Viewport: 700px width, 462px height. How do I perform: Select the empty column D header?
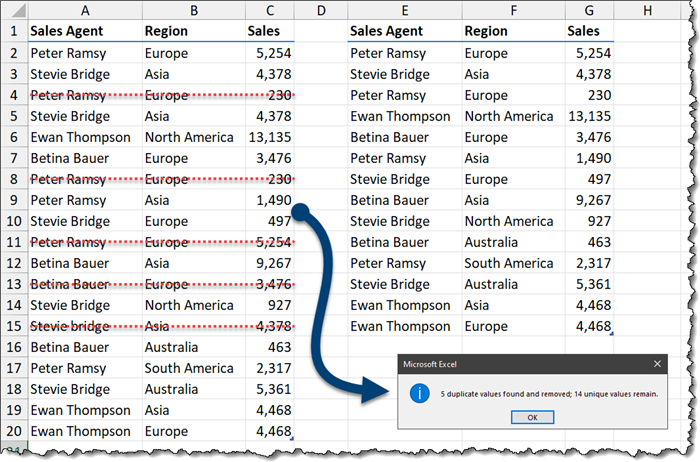point(320,10)
